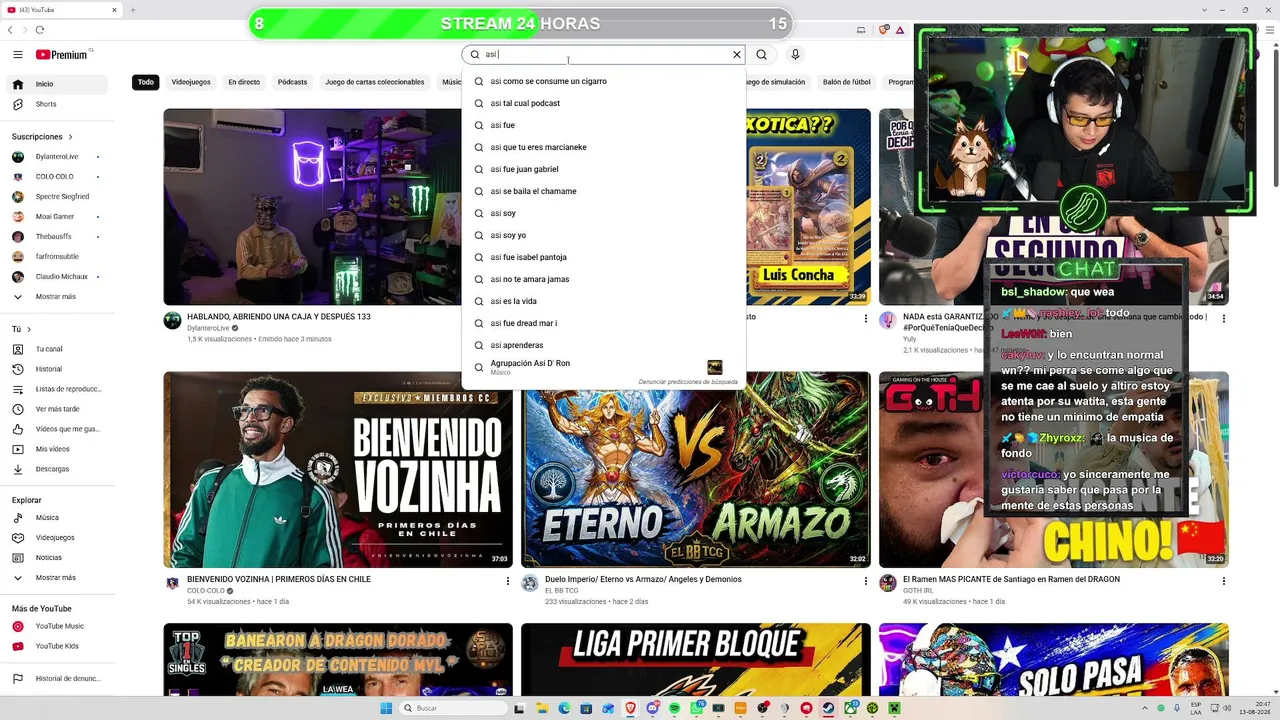
Task: Open Inicio in the sidebar
Action: click(x=57, y=84)
